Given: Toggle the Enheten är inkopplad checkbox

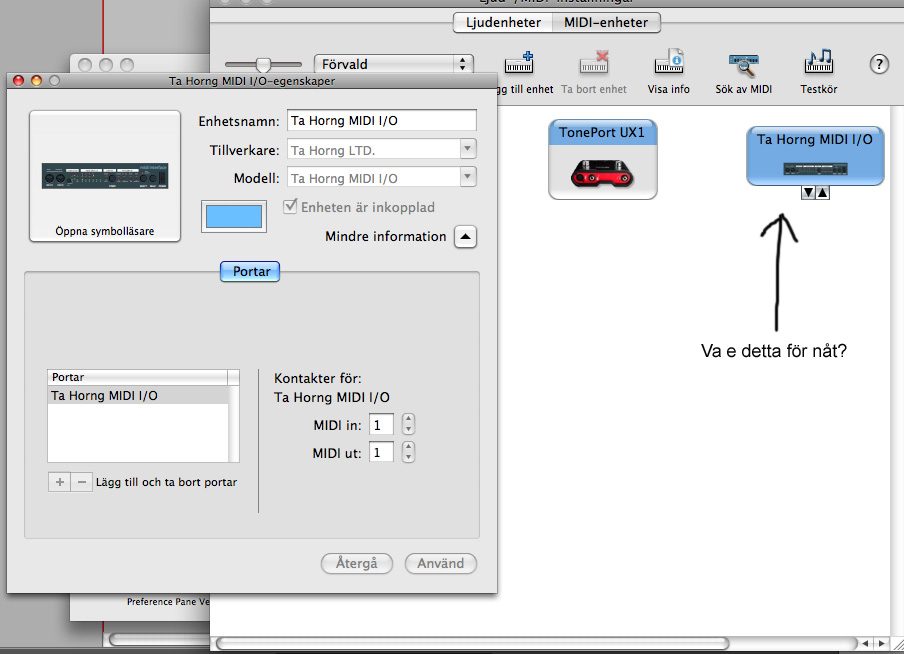Looking at the screenshot, I should 290,206.
